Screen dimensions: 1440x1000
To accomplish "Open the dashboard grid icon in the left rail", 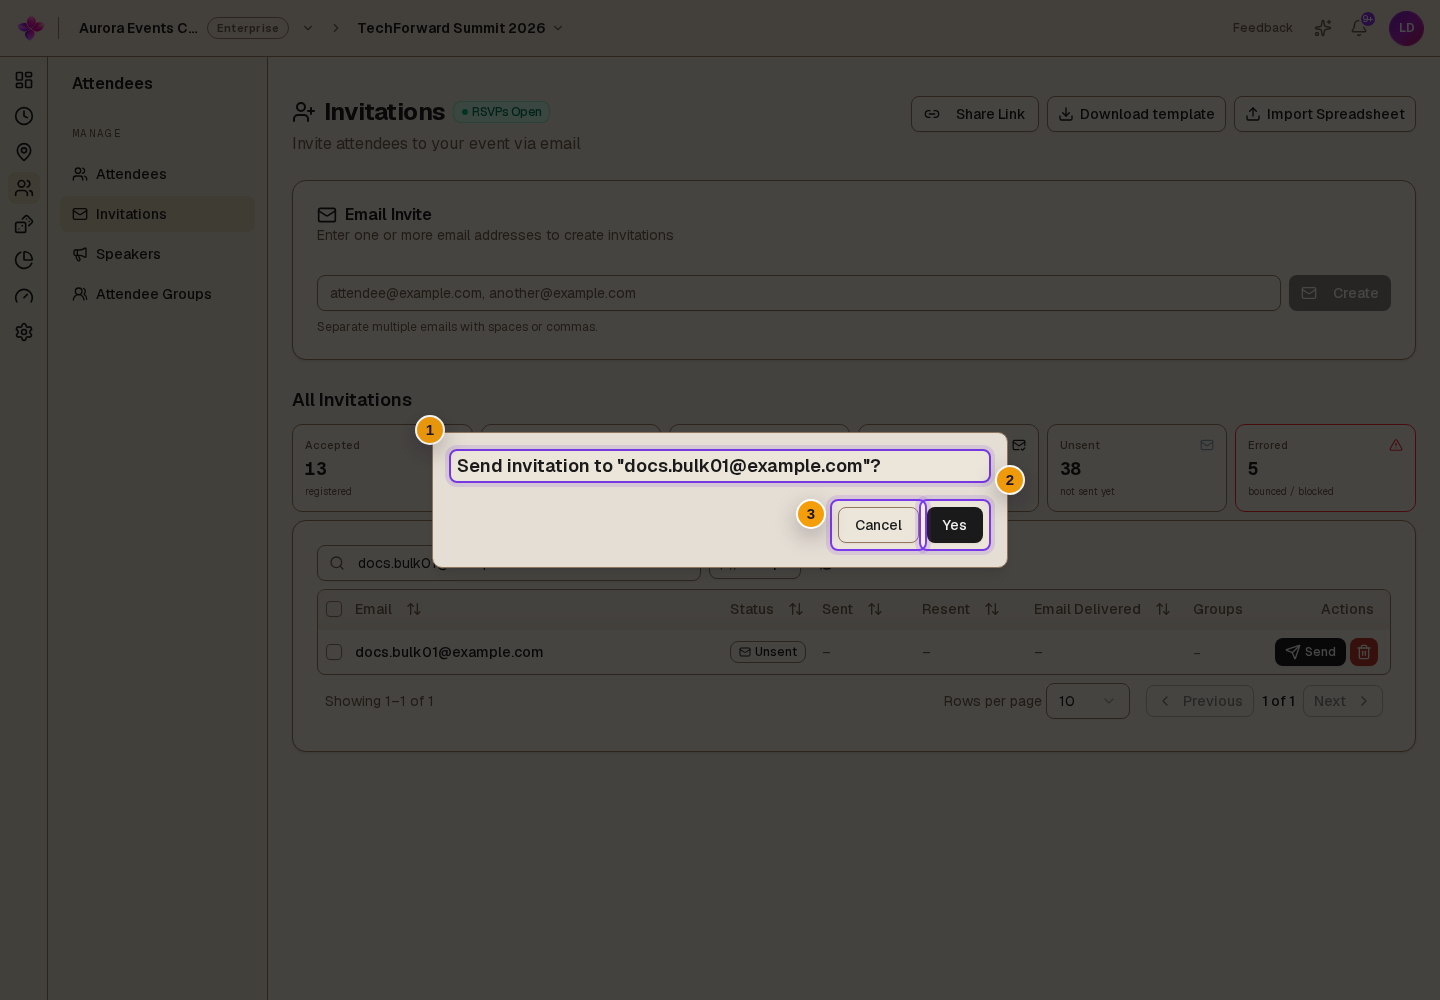I will [24, 80].
